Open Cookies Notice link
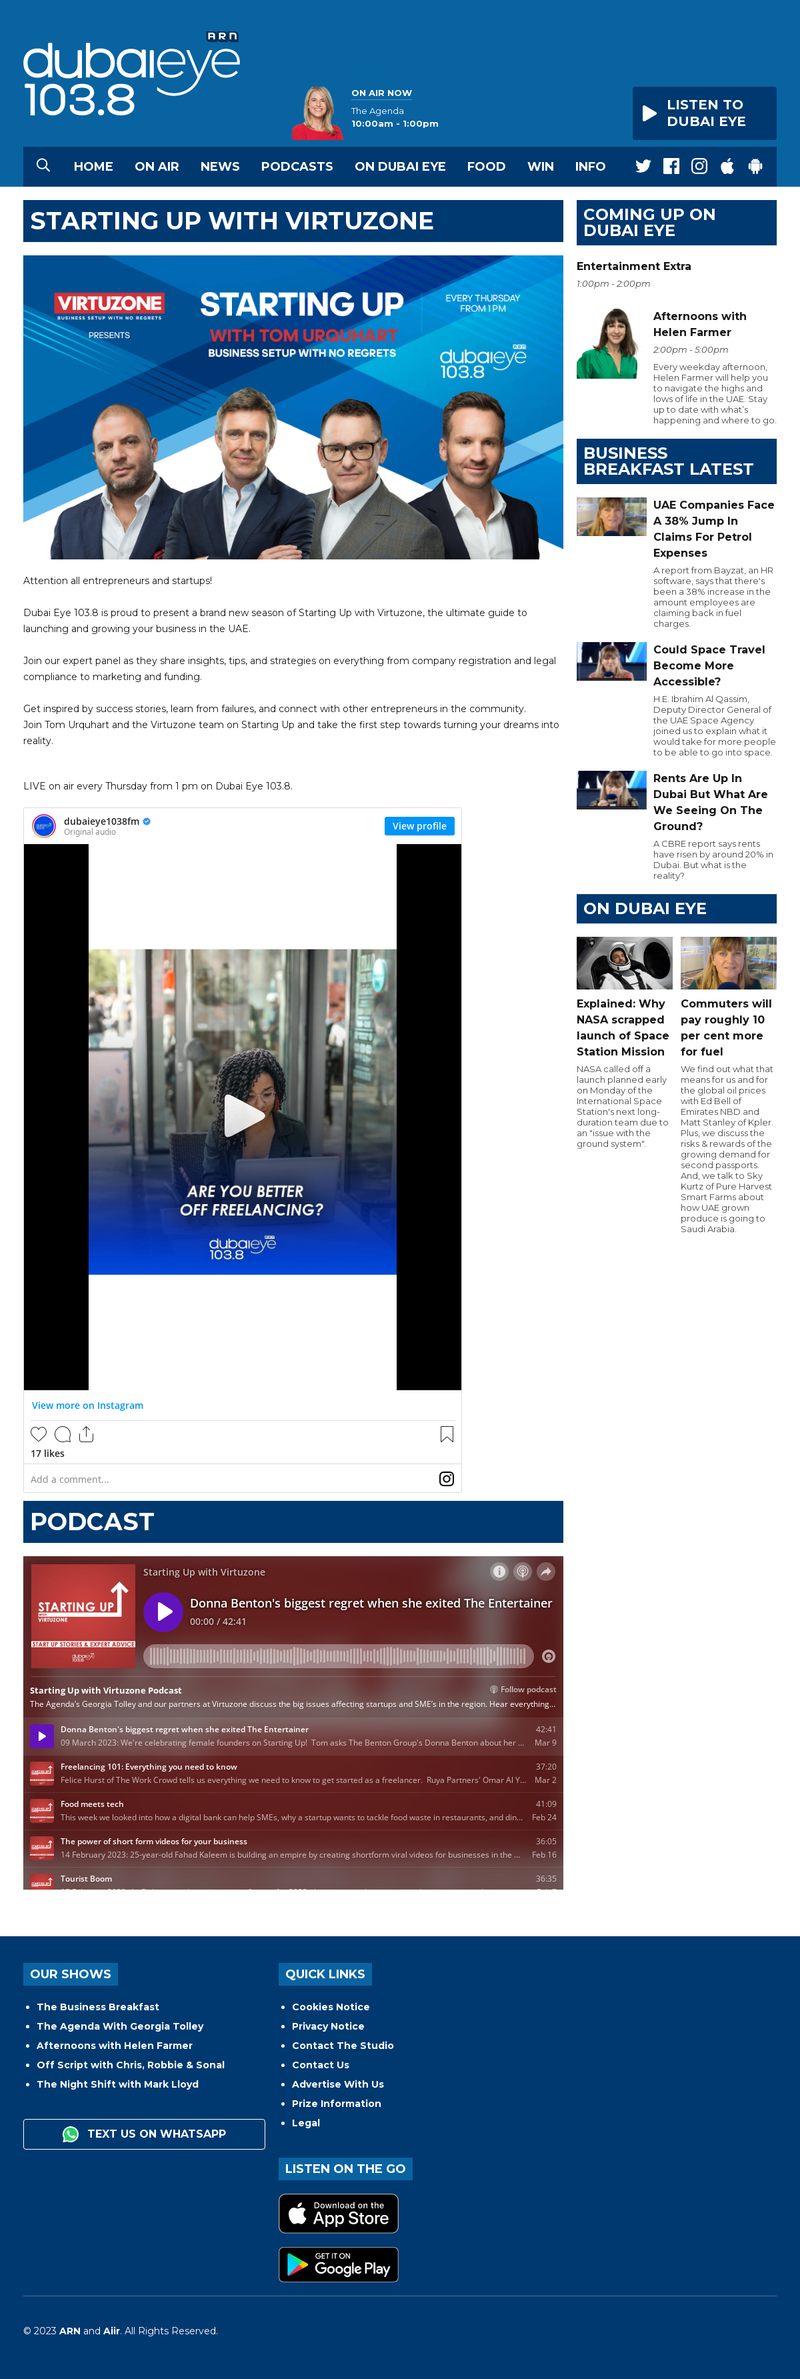This screenshot has width=800, height=2379. point(331,2006)
